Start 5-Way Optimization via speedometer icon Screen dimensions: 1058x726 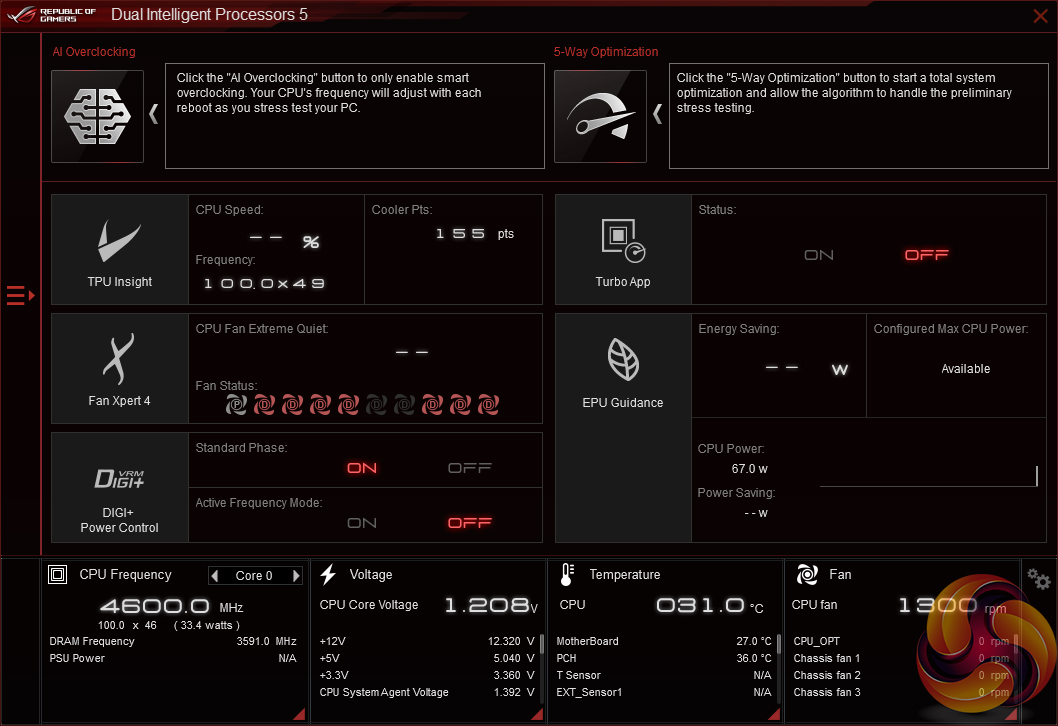(599, 116)
